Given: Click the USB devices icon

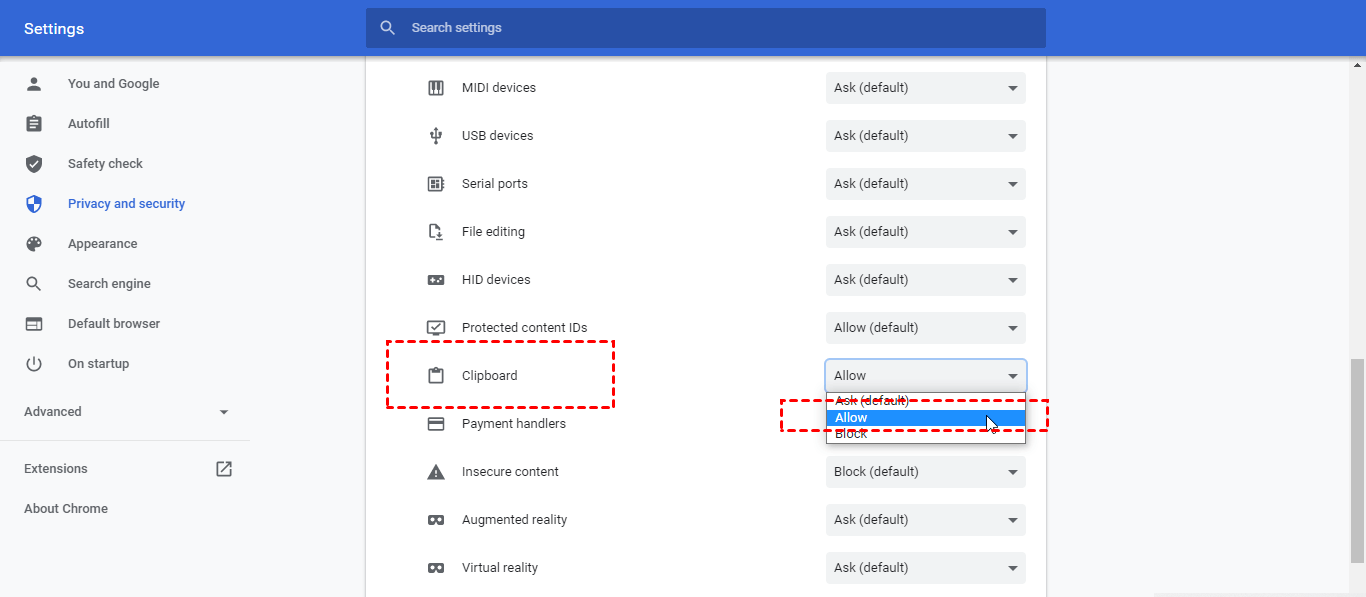Looking at the screenshot, I should coord(436,136).
